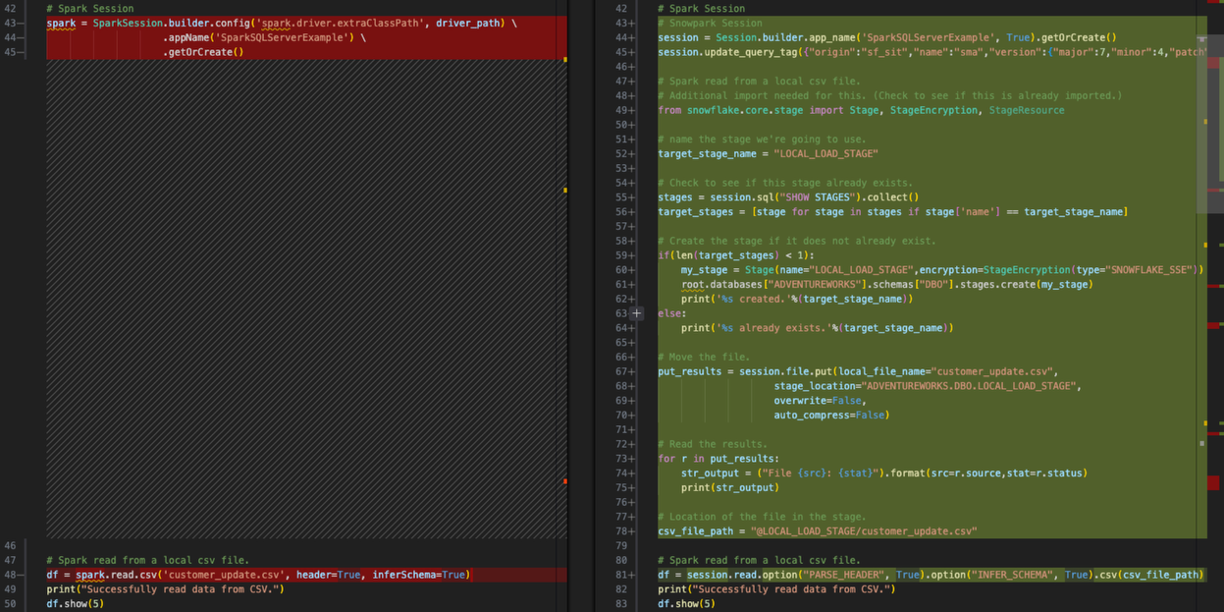Image resolution: width=1224 pixels, height=612 pixels.
Task: Click the "print('%s created.'" line
Action: tap(797, 299)
